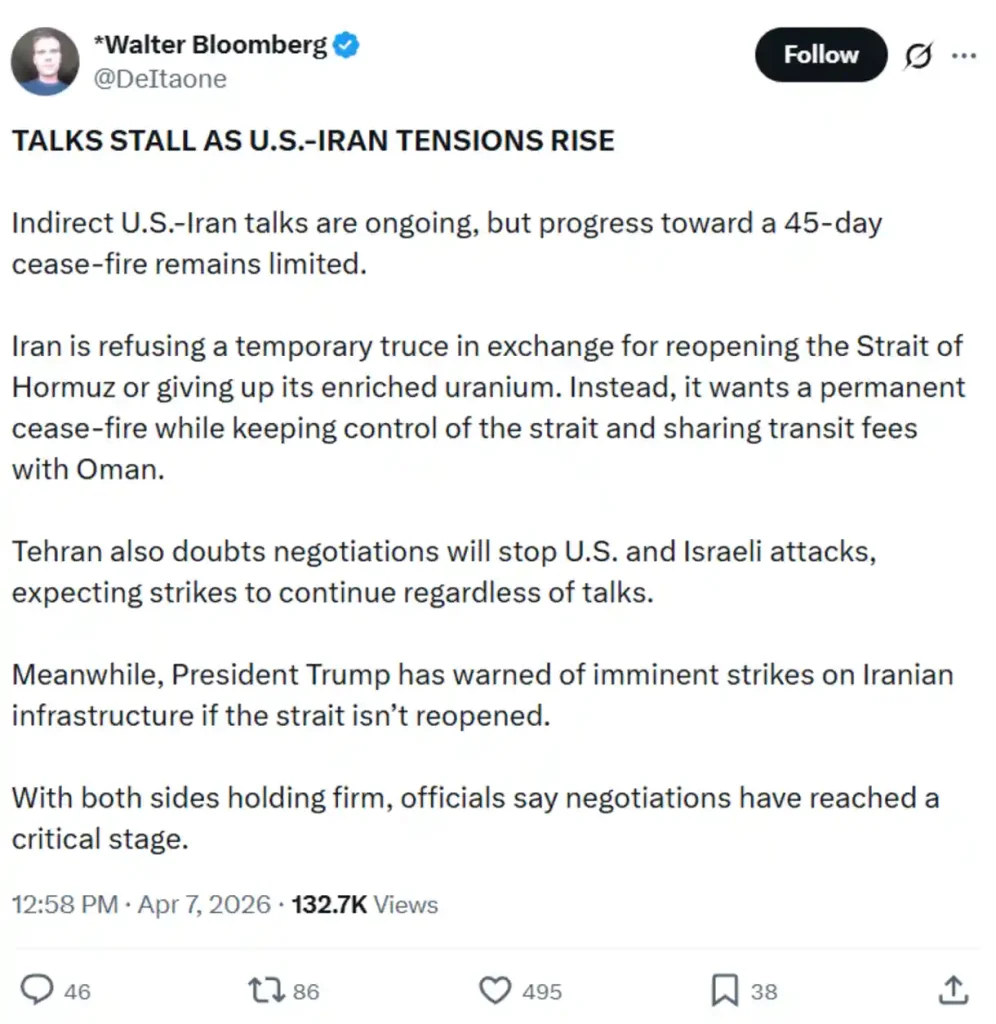Click the @DeItaone handle
The image size is (996, 1024).
click(x=160, y=79)
